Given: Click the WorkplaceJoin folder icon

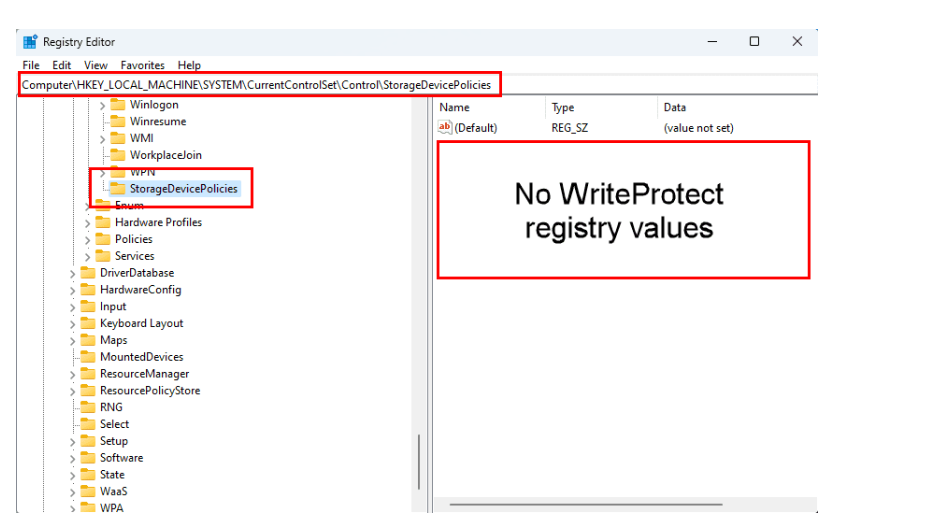Looking at the screenshot, I should [x=117, y=155].
